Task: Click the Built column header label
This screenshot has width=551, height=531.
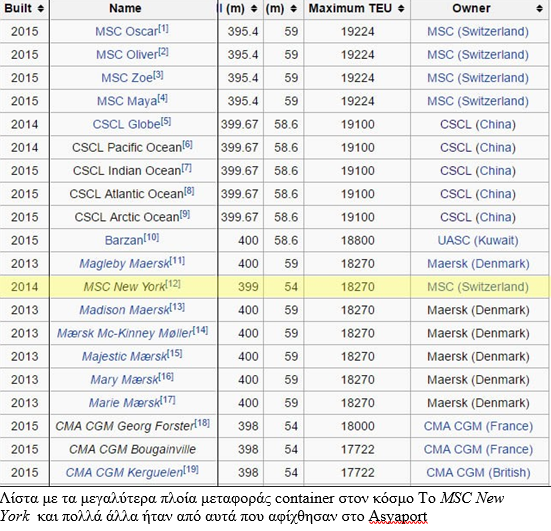Action: coord(18,8)
